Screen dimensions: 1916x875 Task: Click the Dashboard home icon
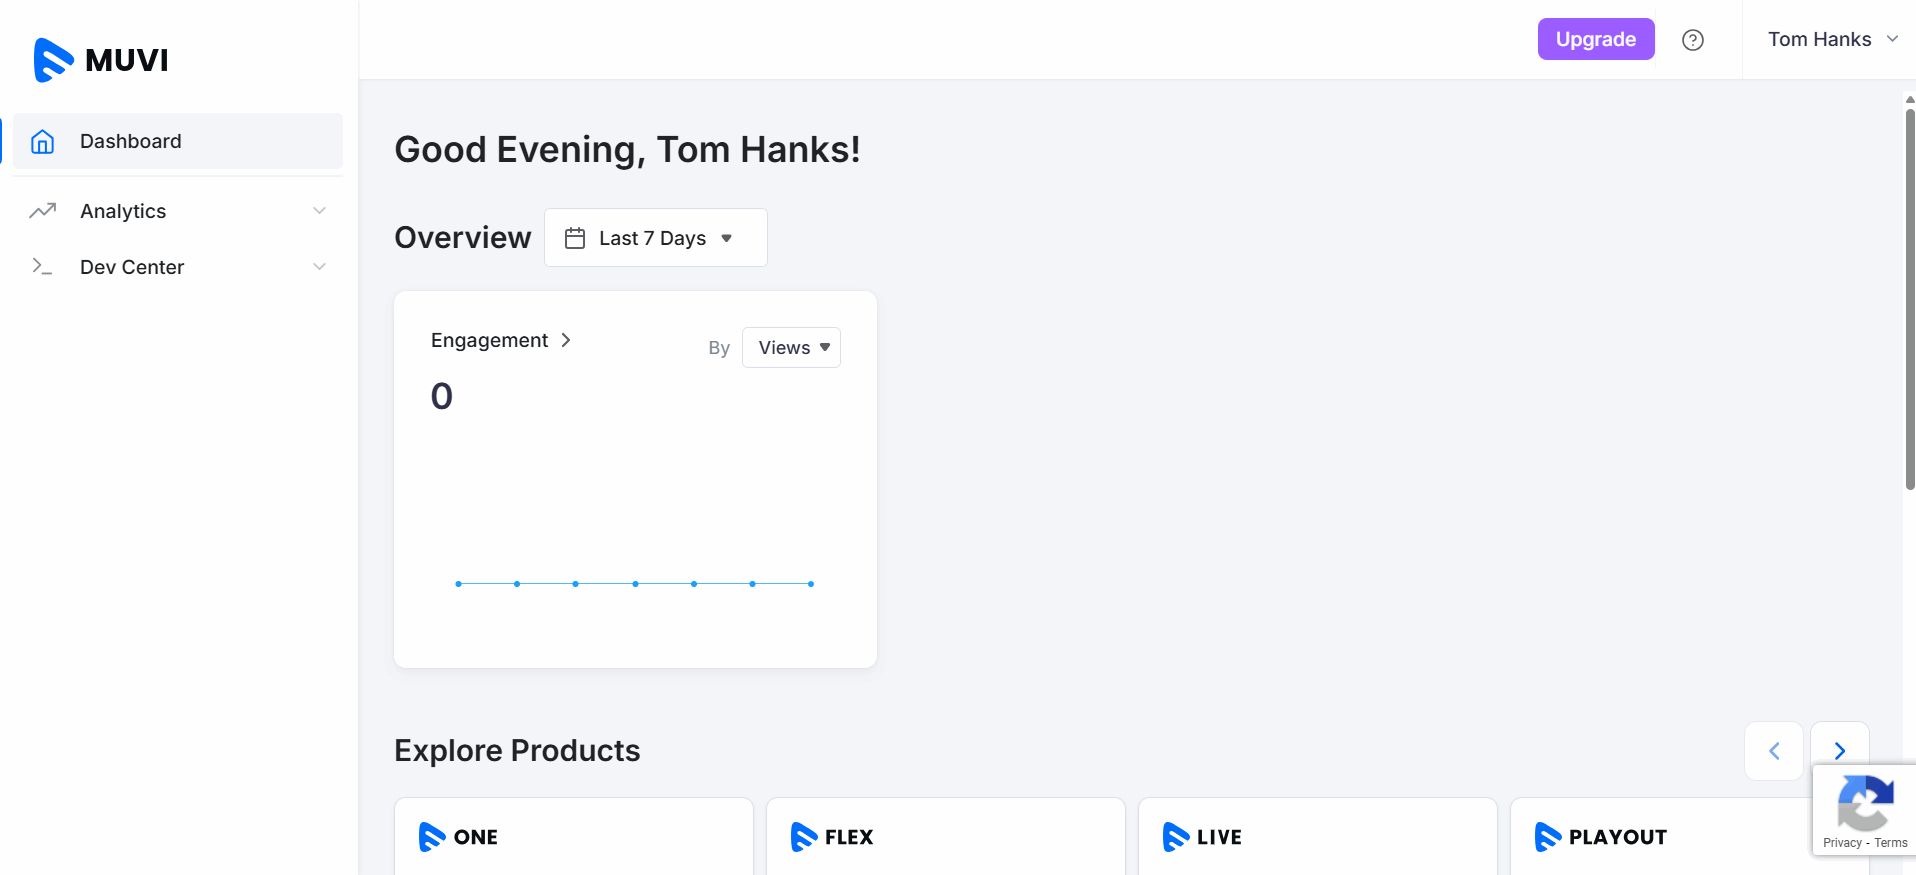pyautogui.click(x=42, y=142)
